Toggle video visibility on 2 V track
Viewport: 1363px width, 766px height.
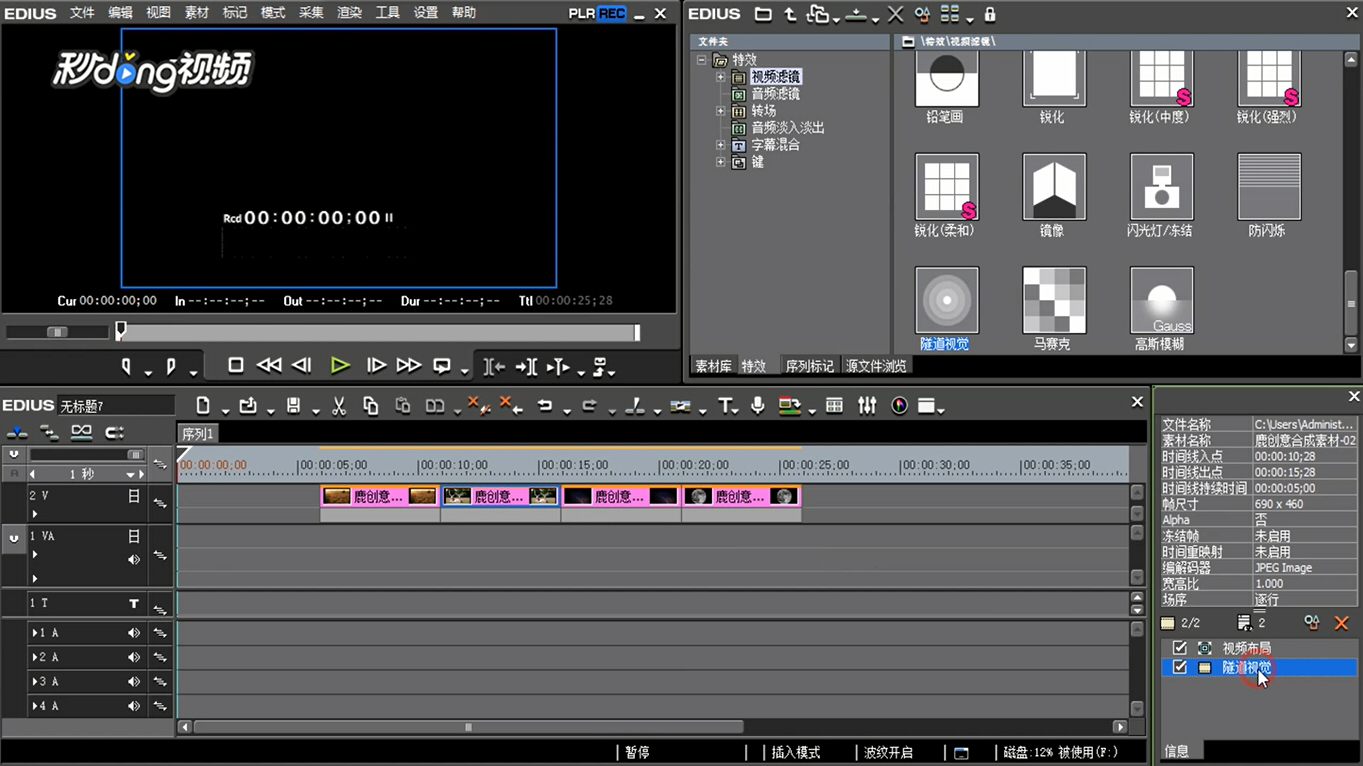(134, 496)
